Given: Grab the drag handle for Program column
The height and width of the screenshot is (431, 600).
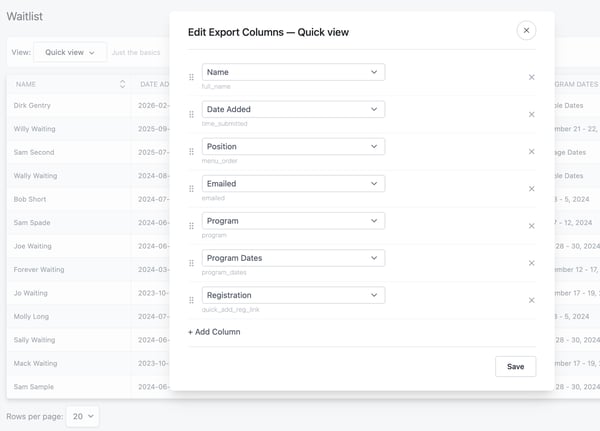Looking at the screenshot, I should point(191,226).
